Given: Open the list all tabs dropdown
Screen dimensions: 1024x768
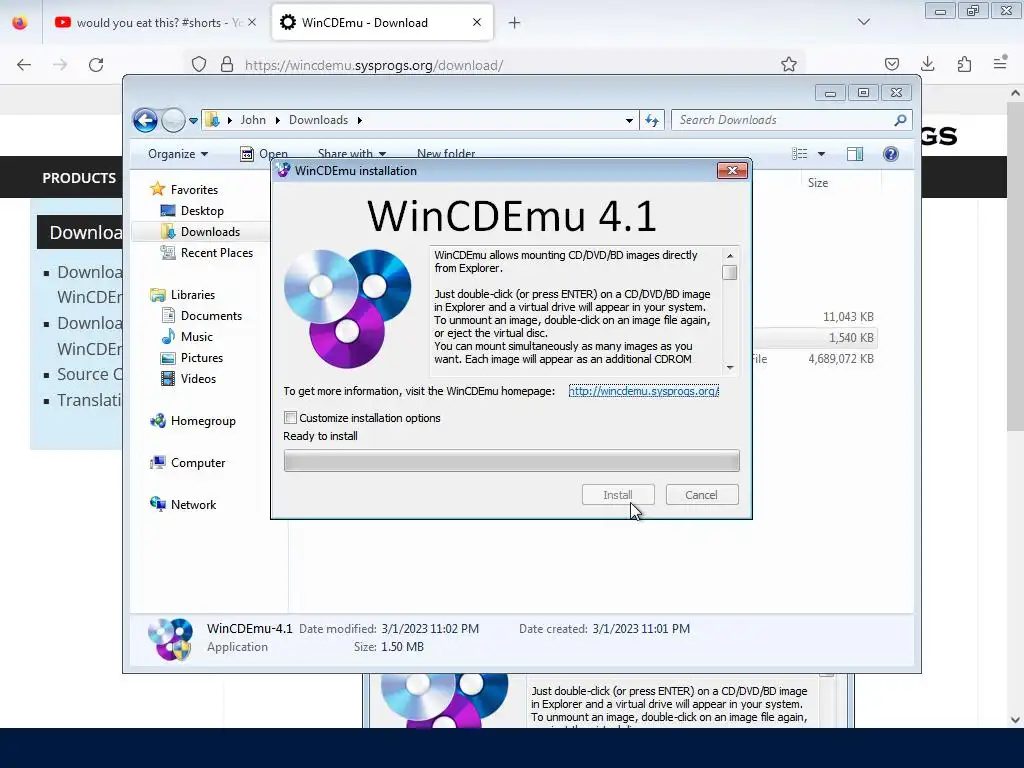Looking at the screenshot, I should click(864, 22).
